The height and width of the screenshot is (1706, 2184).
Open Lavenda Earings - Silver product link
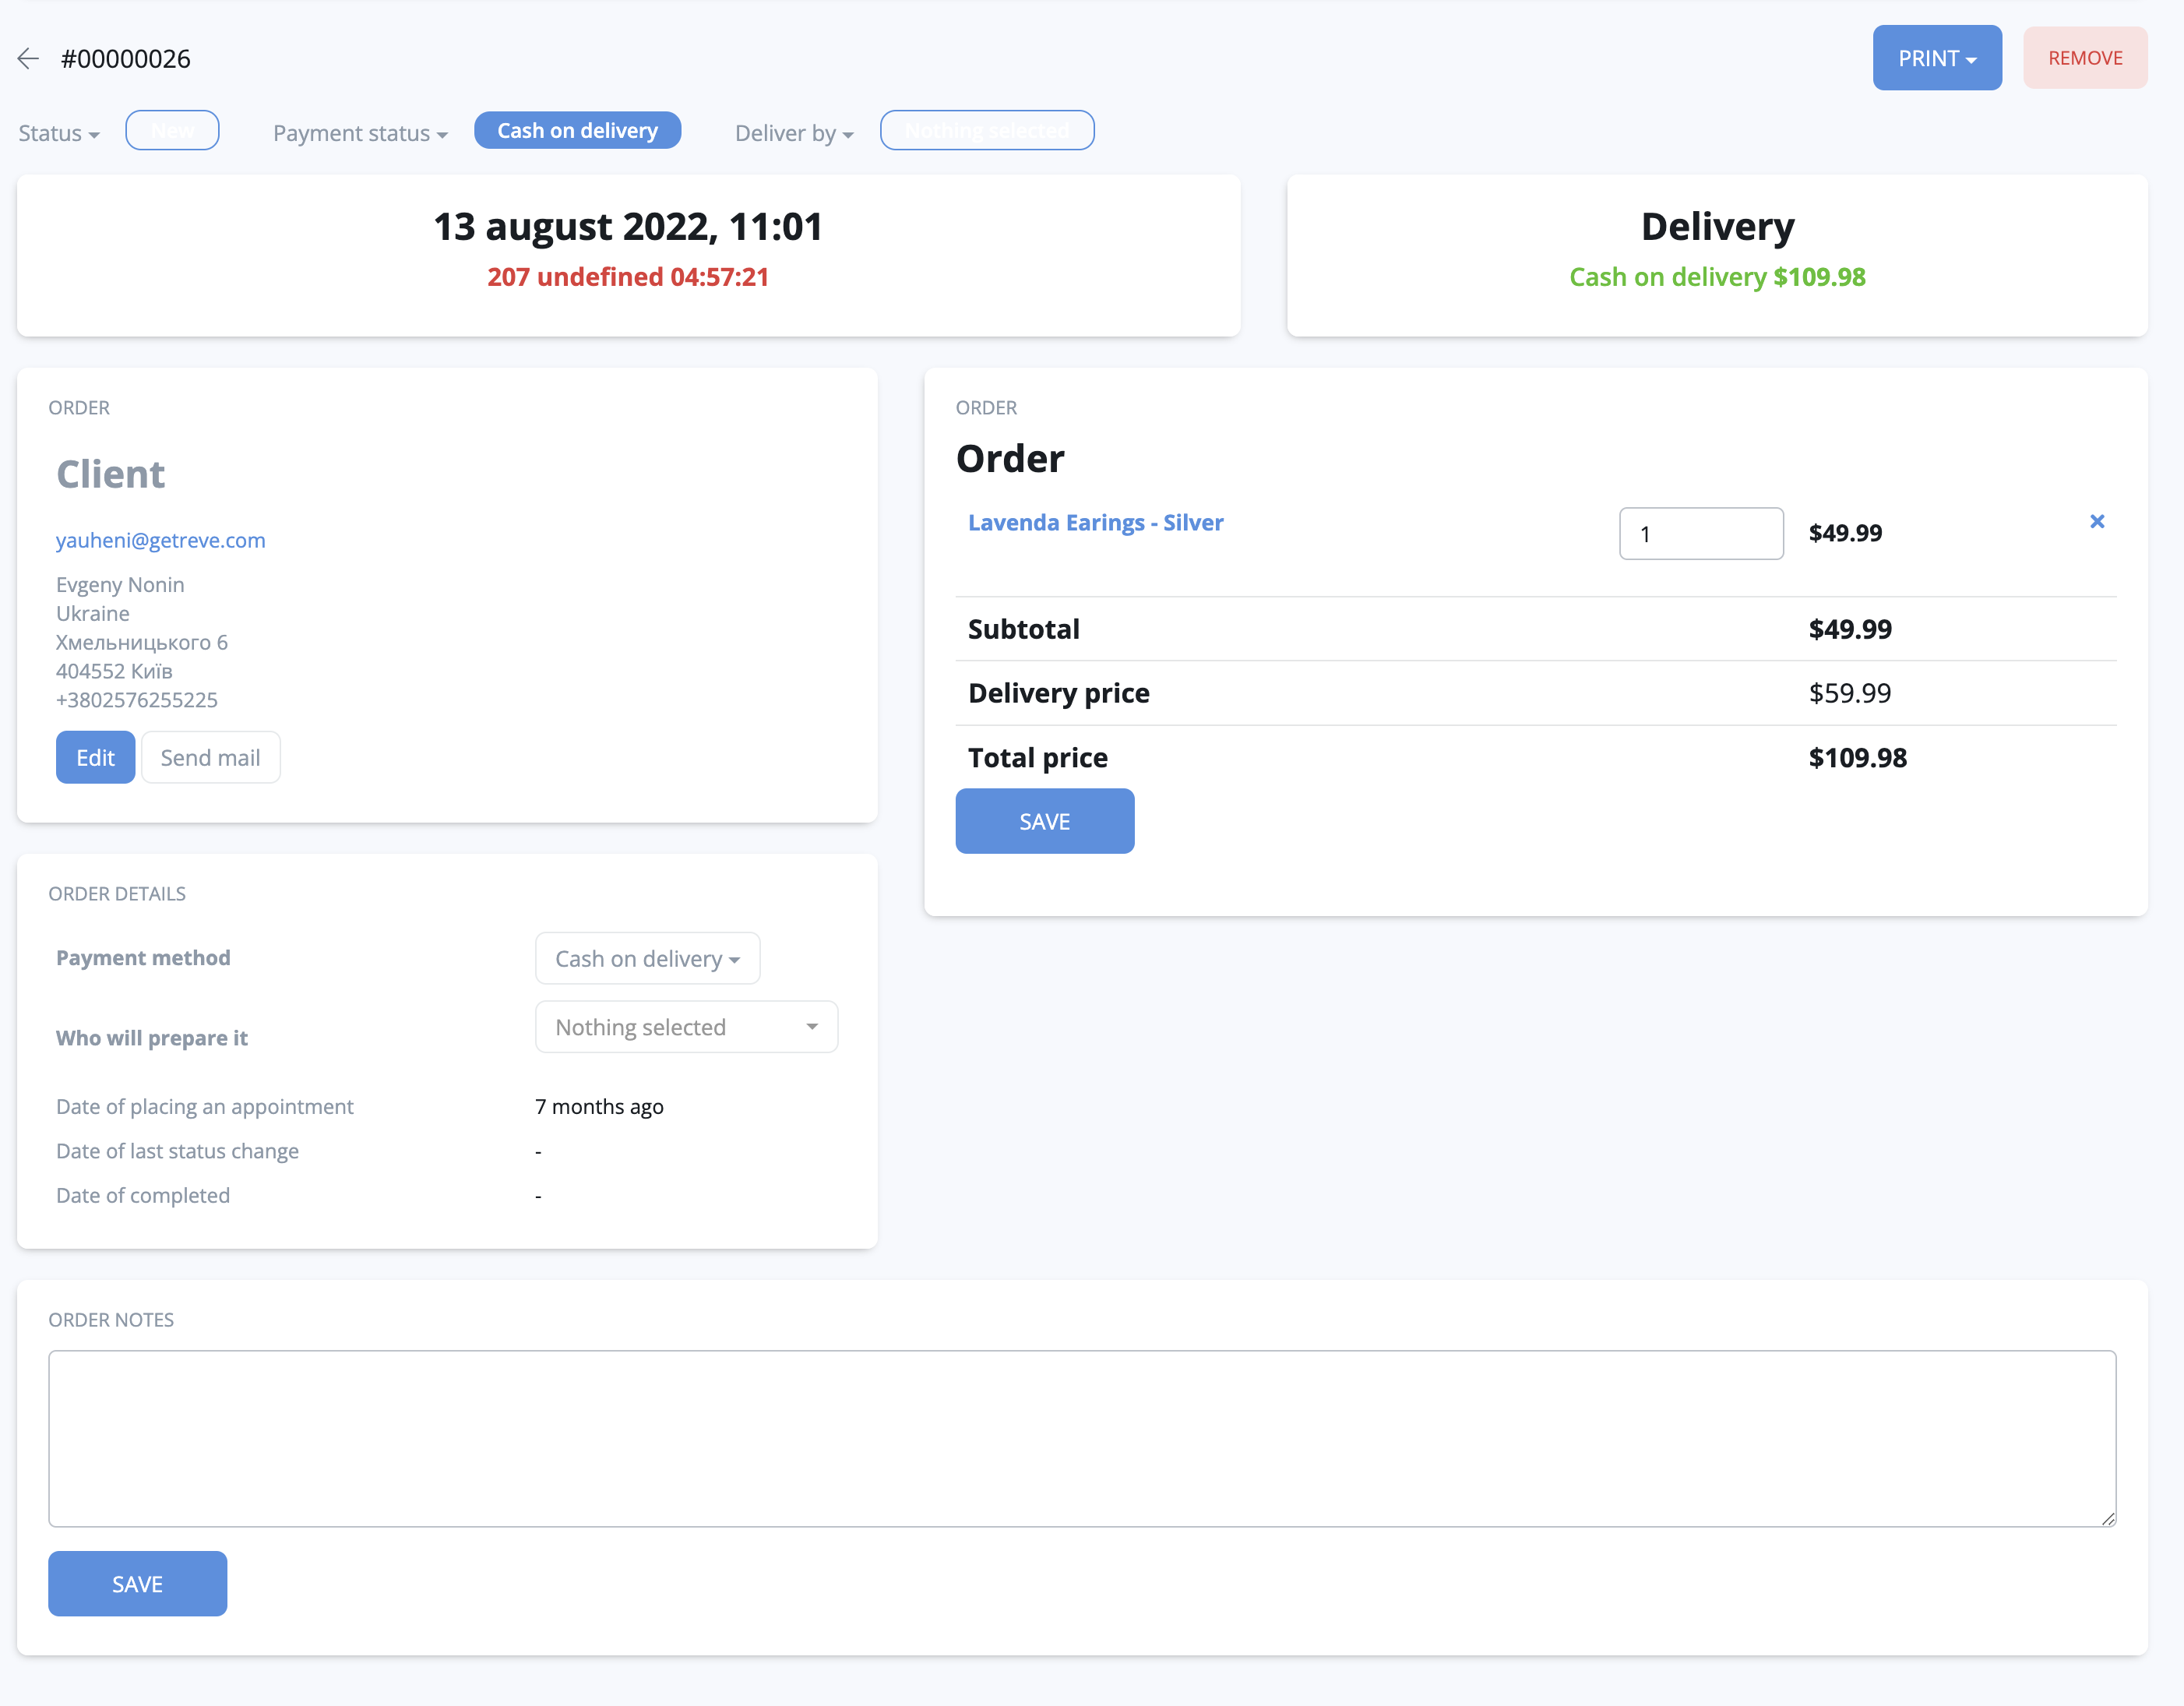1095,523
